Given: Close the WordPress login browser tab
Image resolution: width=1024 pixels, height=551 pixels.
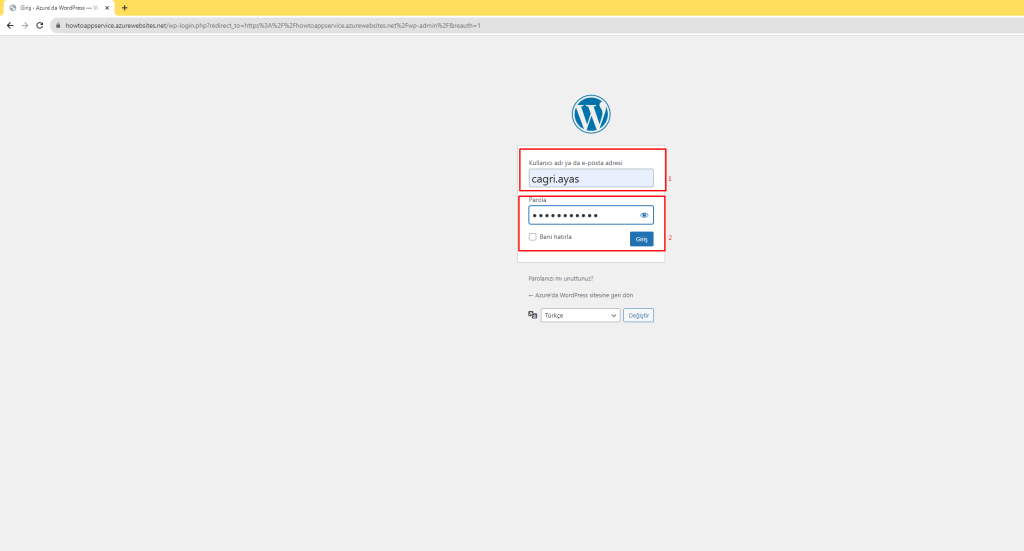Looking at the screenshot, I should pos(107,7).
